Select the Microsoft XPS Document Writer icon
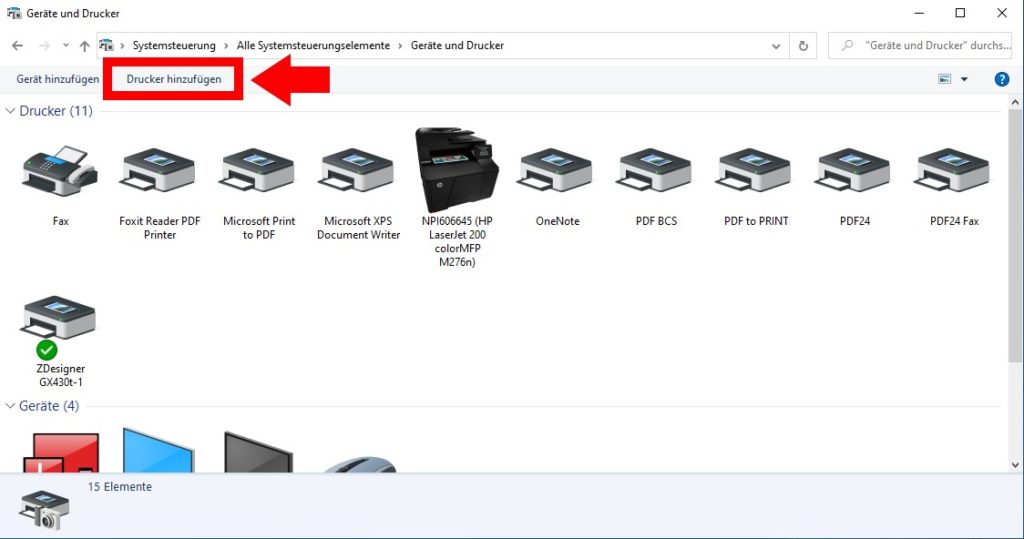Viewport: 1024px width, 539px height. (x=358, y=171)
